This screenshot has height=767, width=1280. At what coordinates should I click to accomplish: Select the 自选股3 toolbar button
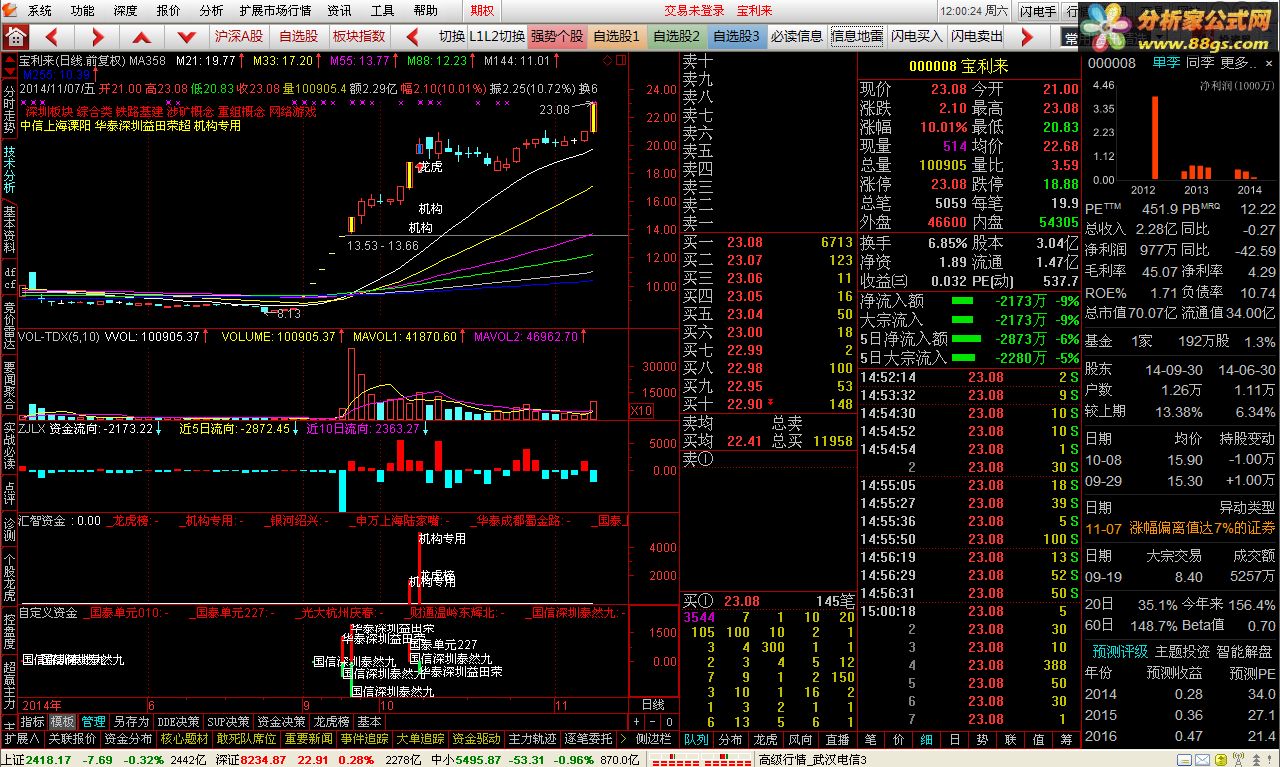click(737, 37)
